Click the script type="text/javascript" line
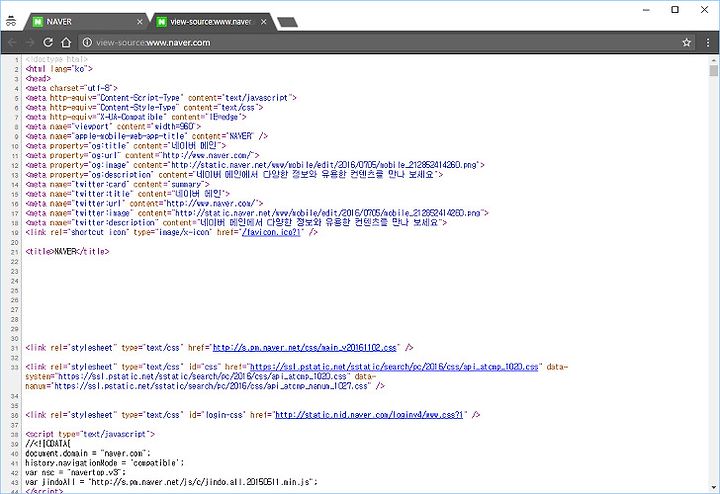720x494 pixels. 90,434
